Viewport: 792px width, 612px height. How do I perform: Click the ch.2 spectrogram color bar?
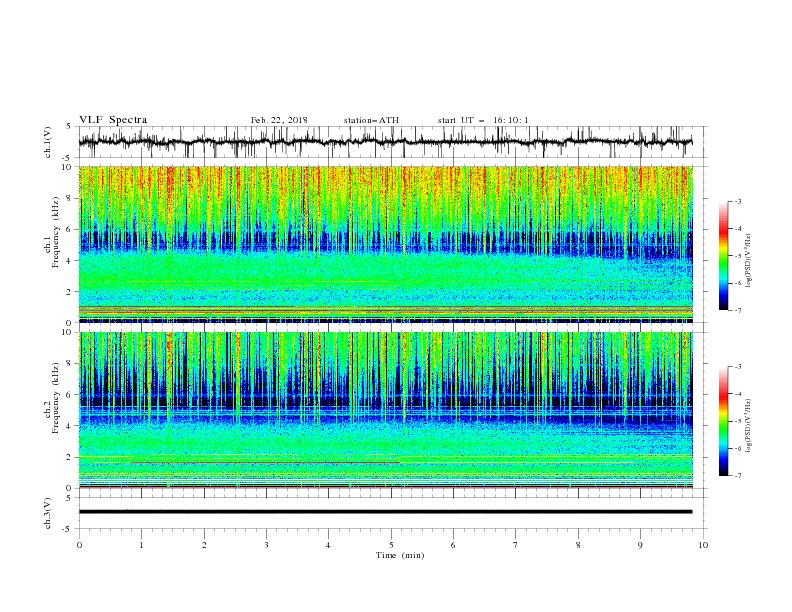pyautogui.click(x=724, y=421)
